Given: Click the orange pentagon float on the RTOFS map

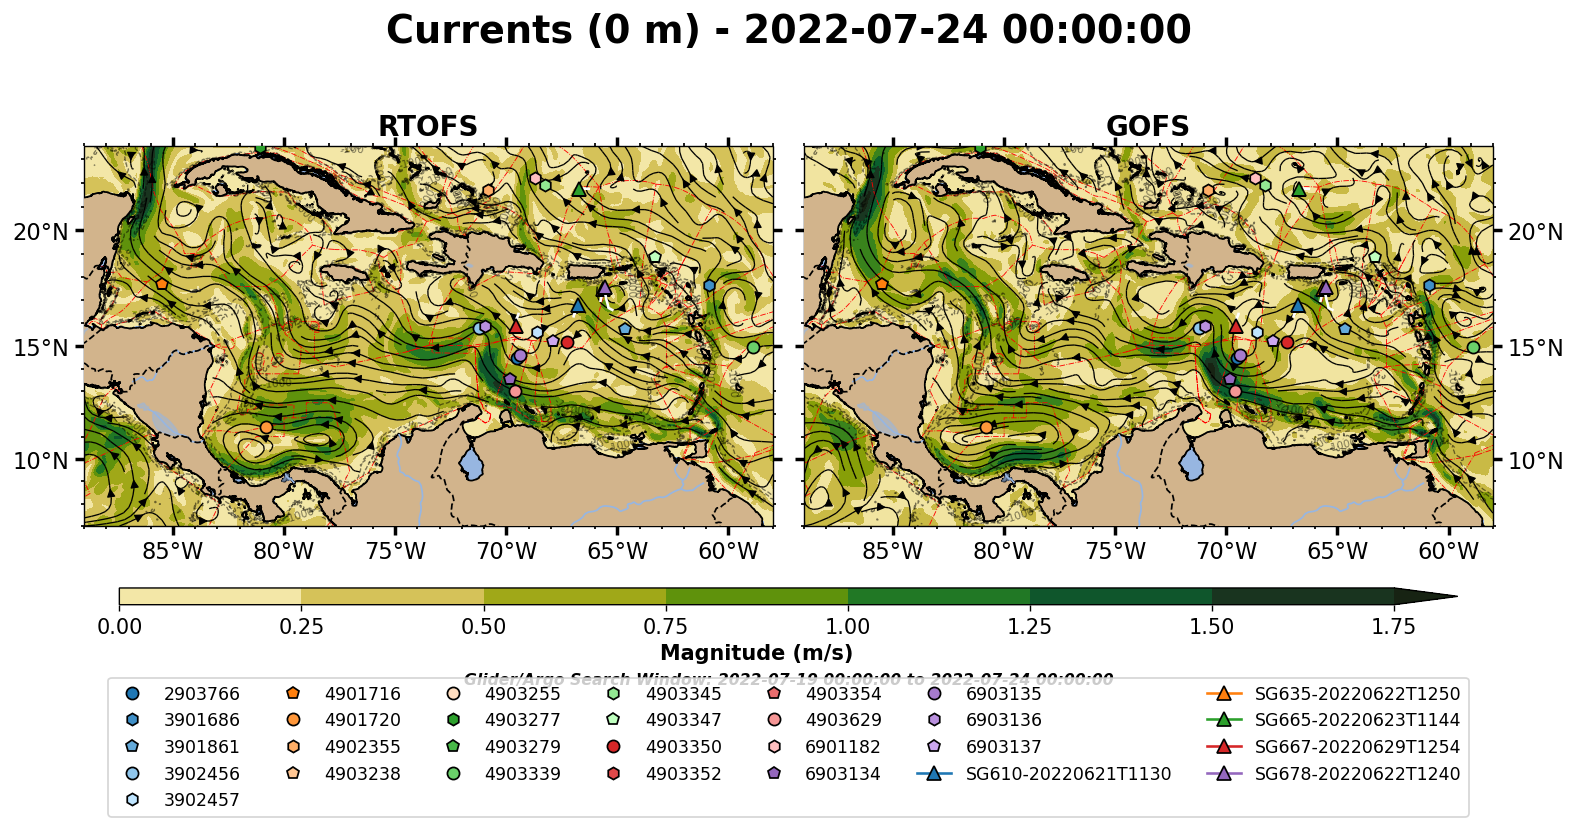Looking at the screenshot, I should (162, 284).
